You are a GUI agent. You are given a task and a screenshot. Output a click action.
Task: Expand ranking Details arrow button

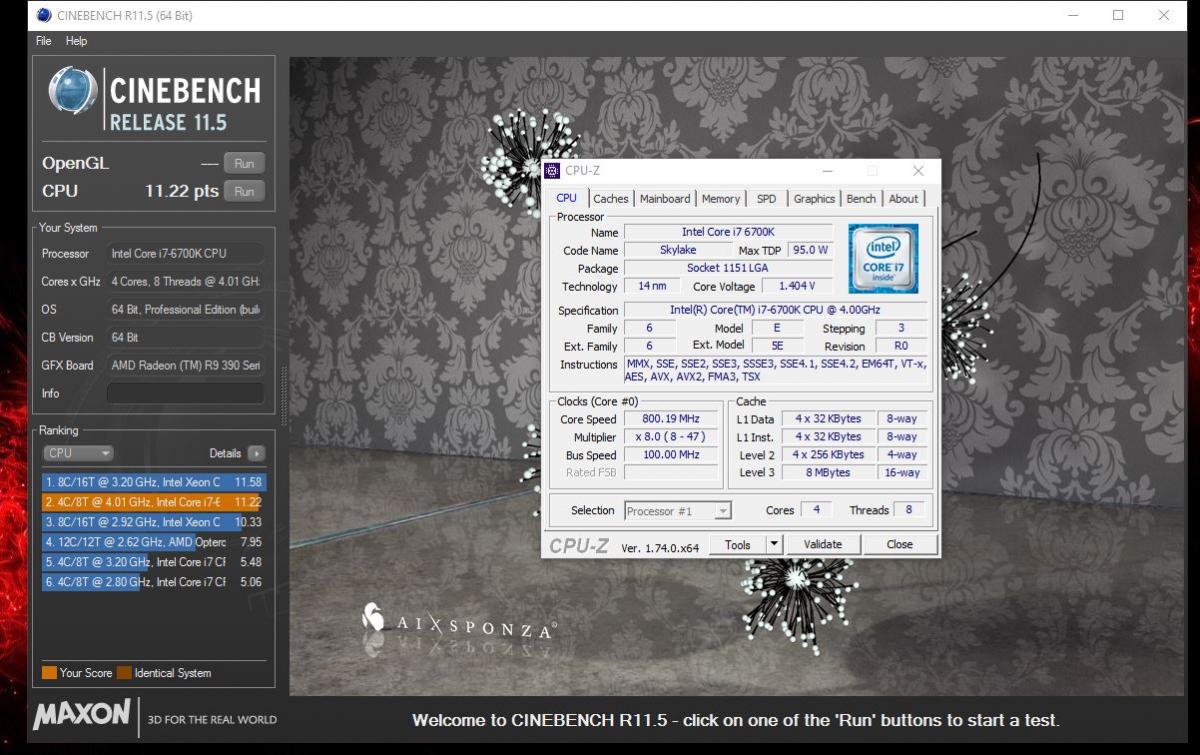point(256,453)
